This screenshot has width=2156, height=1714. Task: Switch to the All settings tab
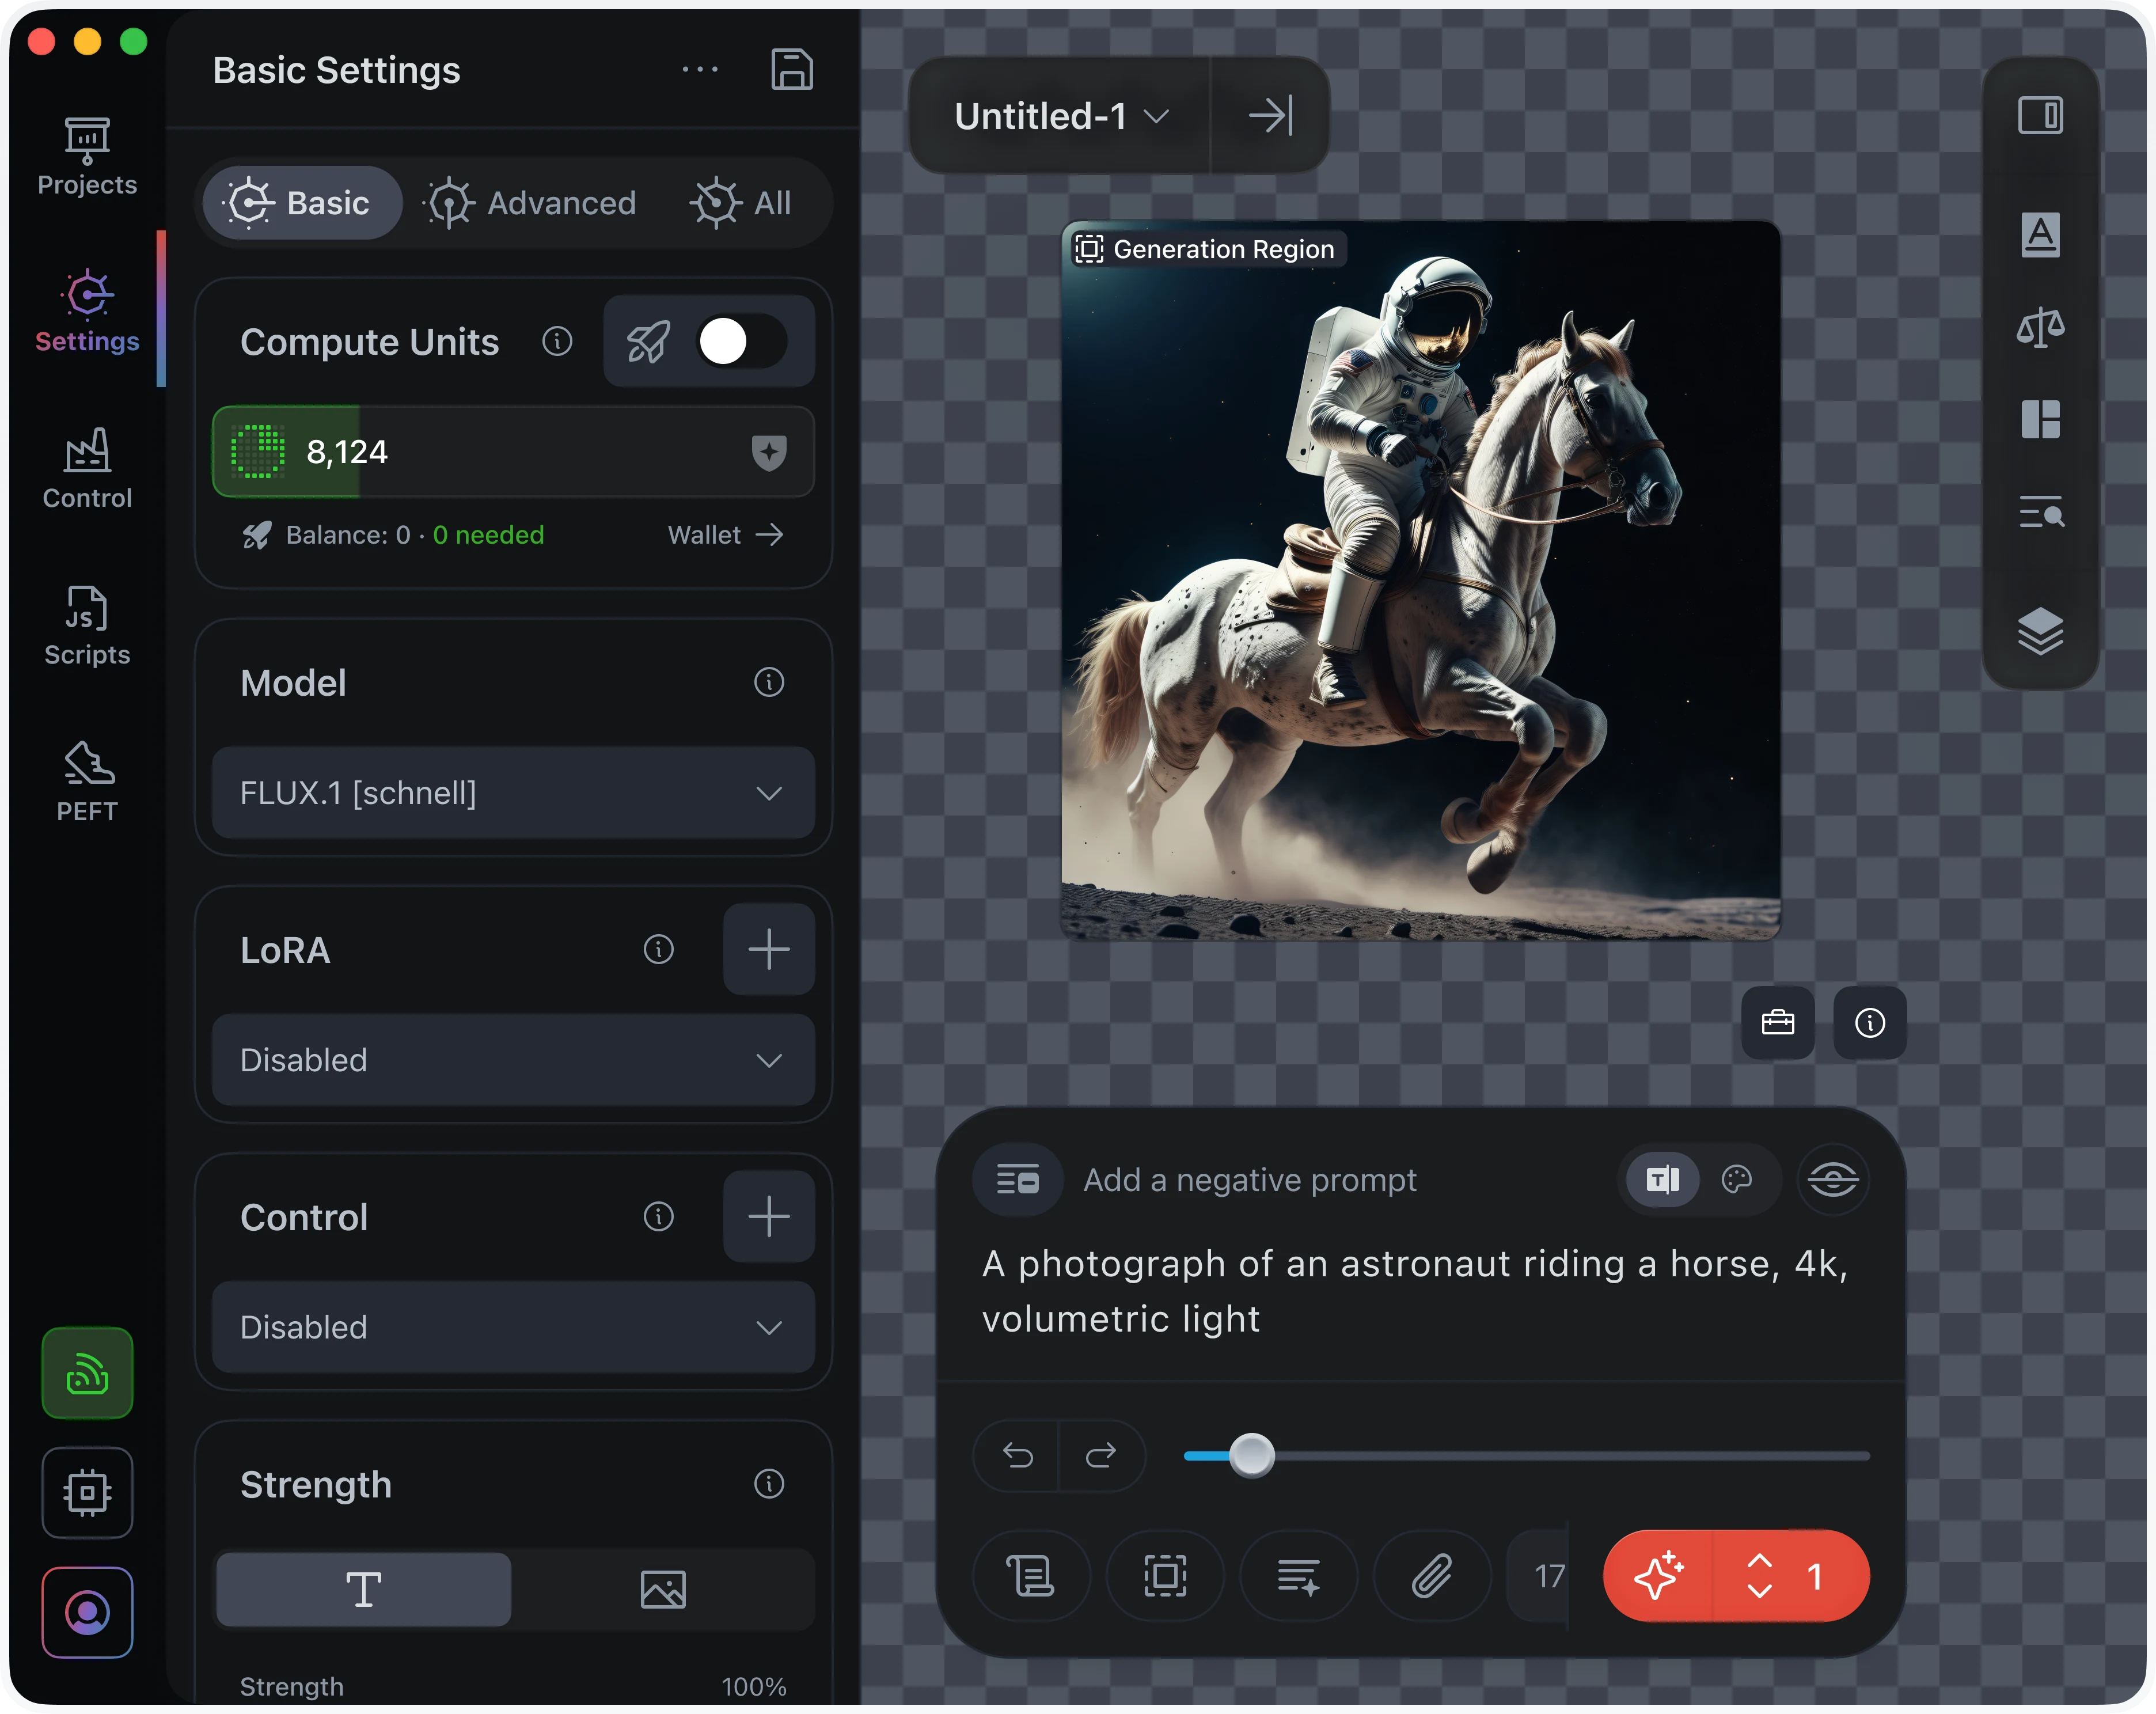coord(741,203)
